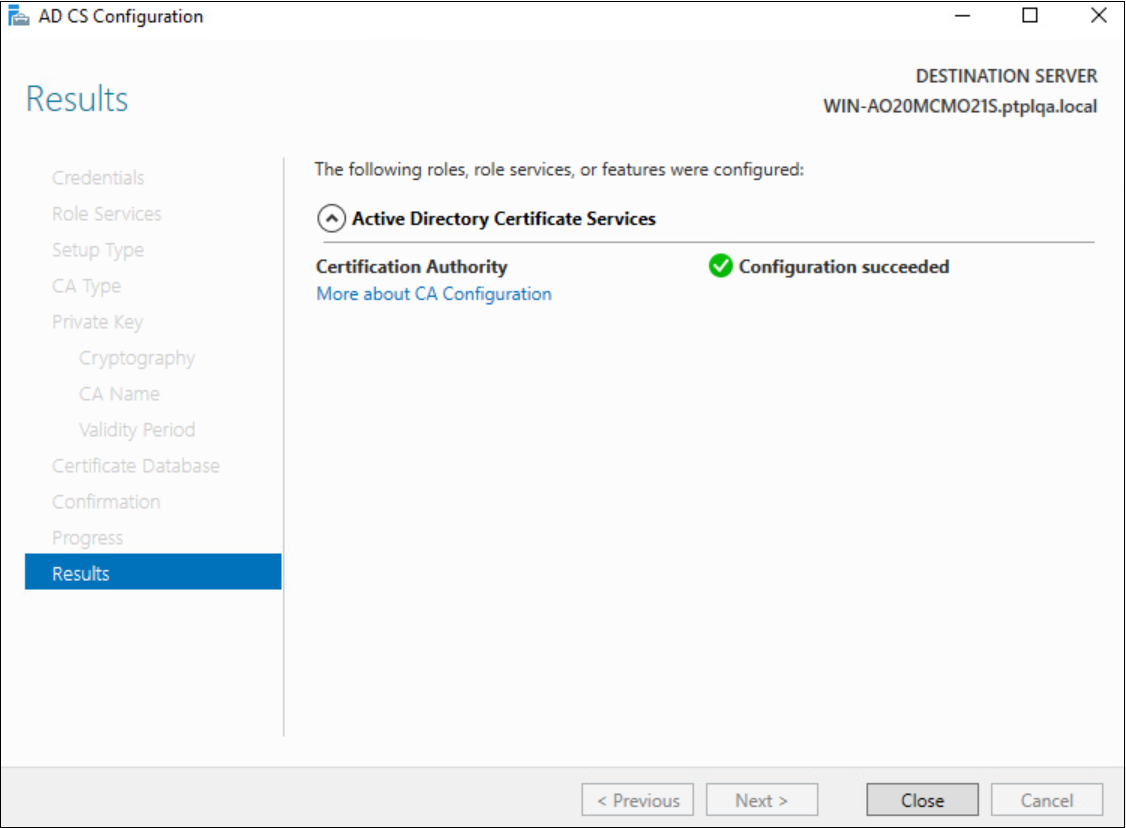Select the Role Services step
Viewport: 1126px width, 828px height.
(107, 214)
